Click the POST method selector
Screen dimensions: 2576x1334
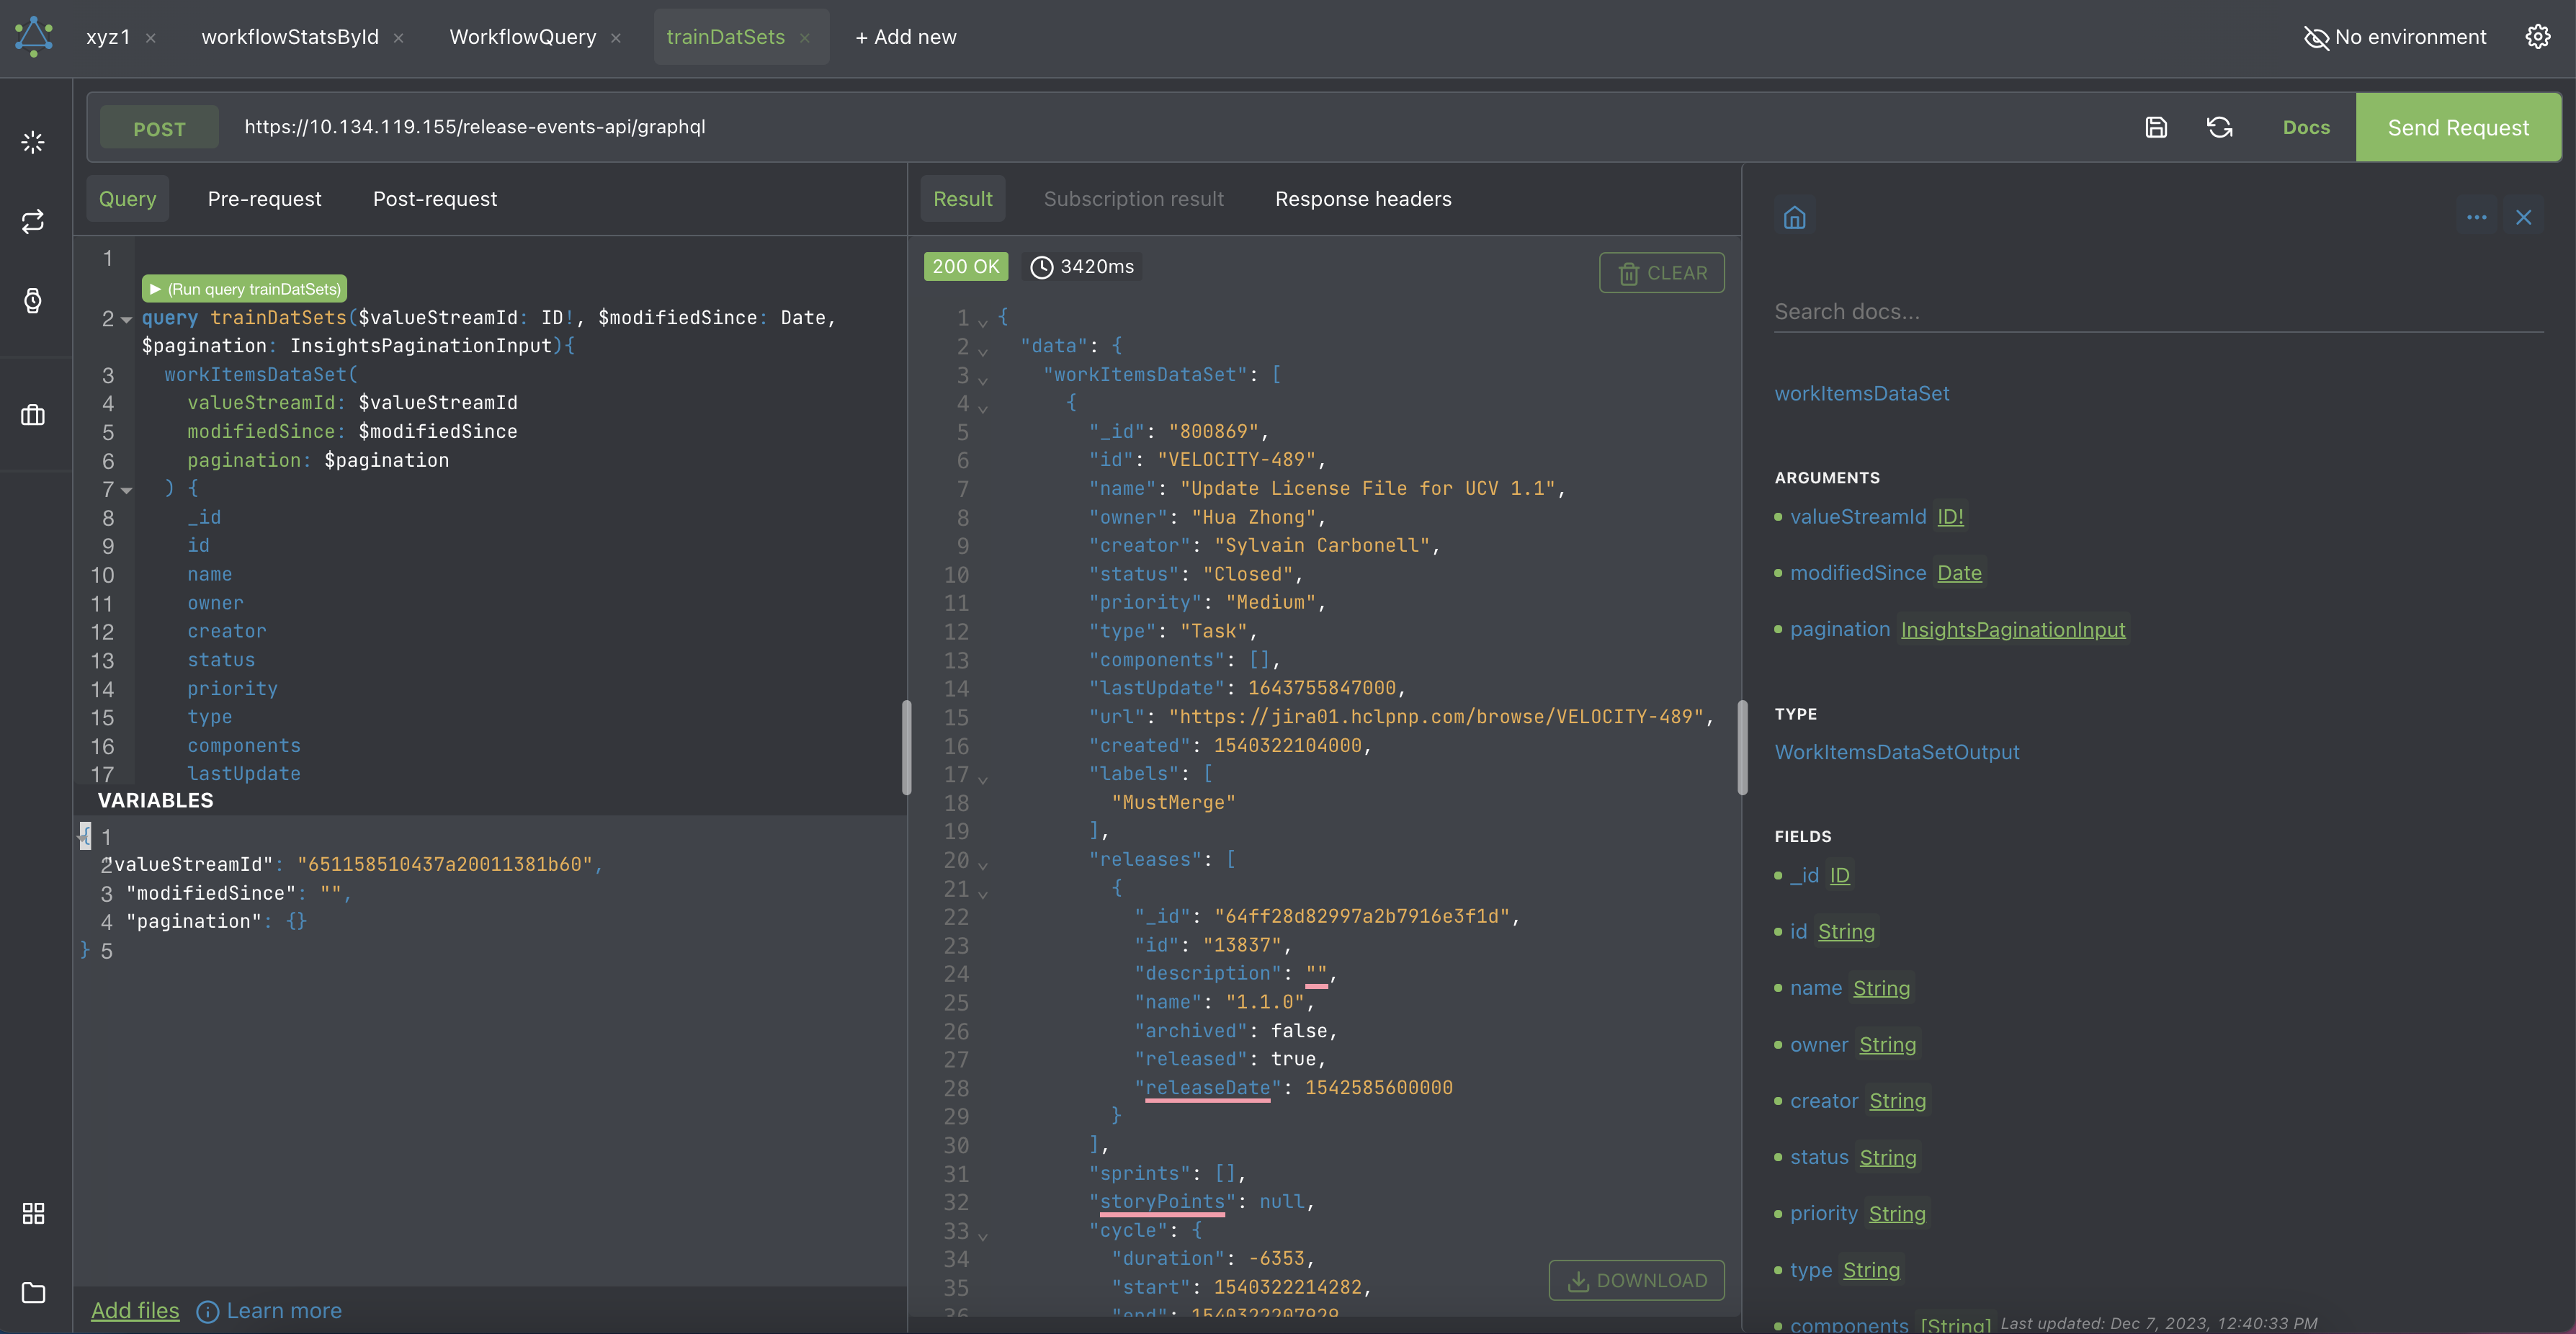pyautogui.click(x=159, y=128)
